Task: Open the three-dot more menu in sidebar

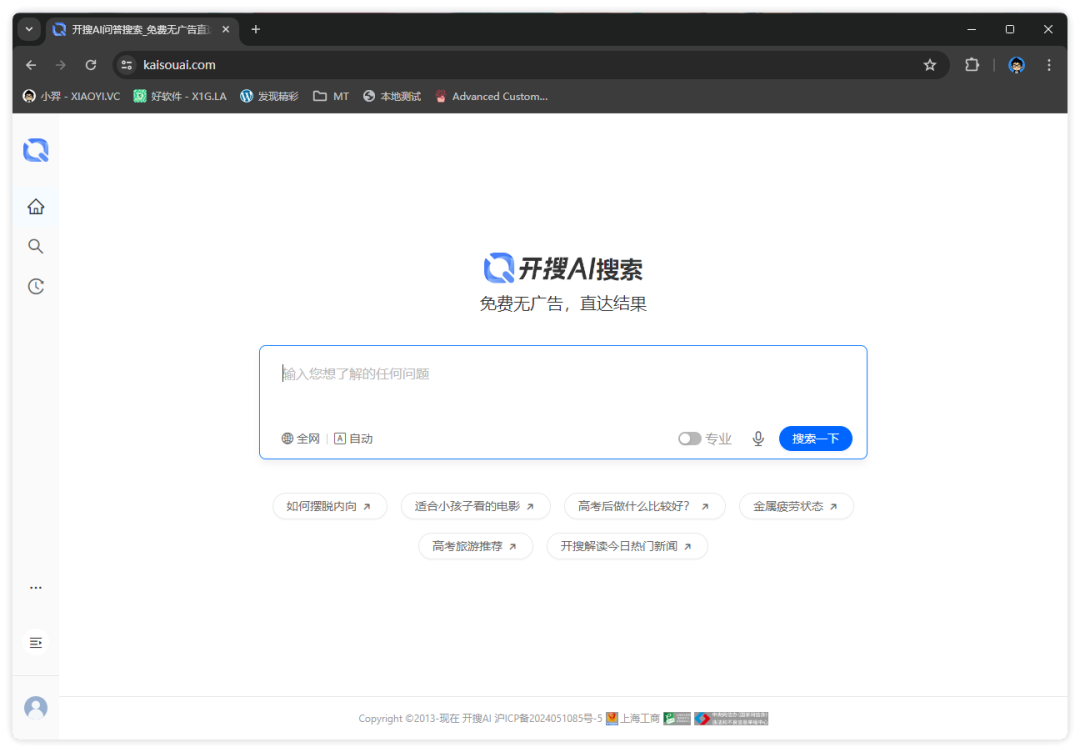Action: tap(36, 587)
